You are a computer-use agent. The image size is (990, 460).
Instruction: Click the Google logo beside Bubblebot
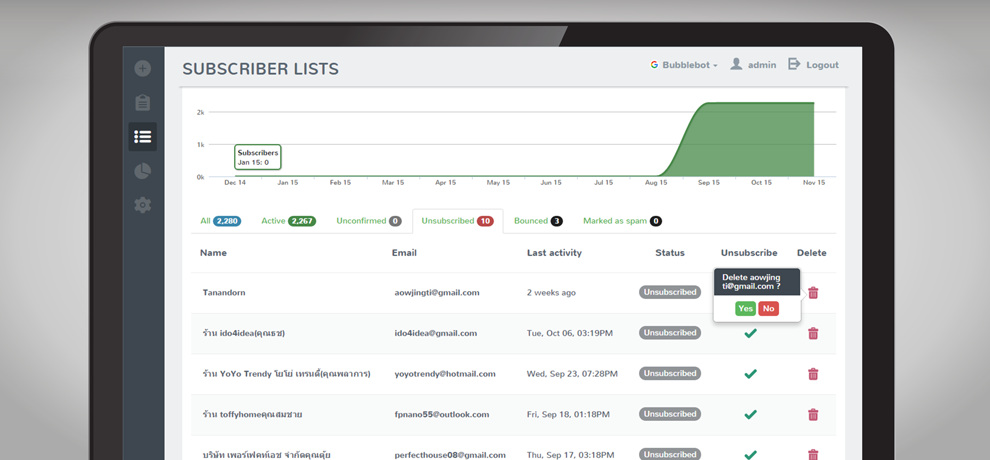[654, 65]
